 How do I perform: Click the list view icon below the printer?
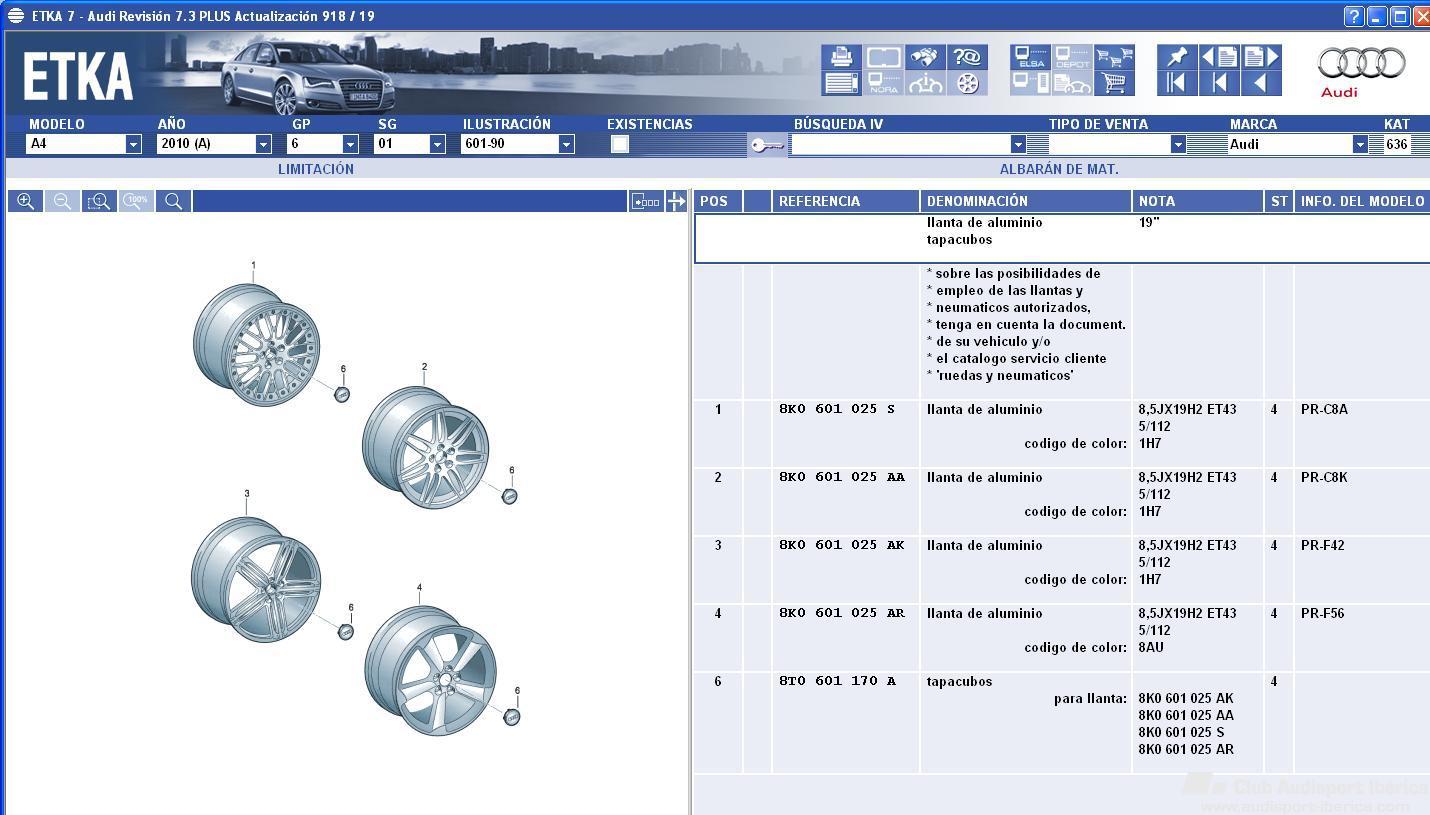click(x=842, y=83)
